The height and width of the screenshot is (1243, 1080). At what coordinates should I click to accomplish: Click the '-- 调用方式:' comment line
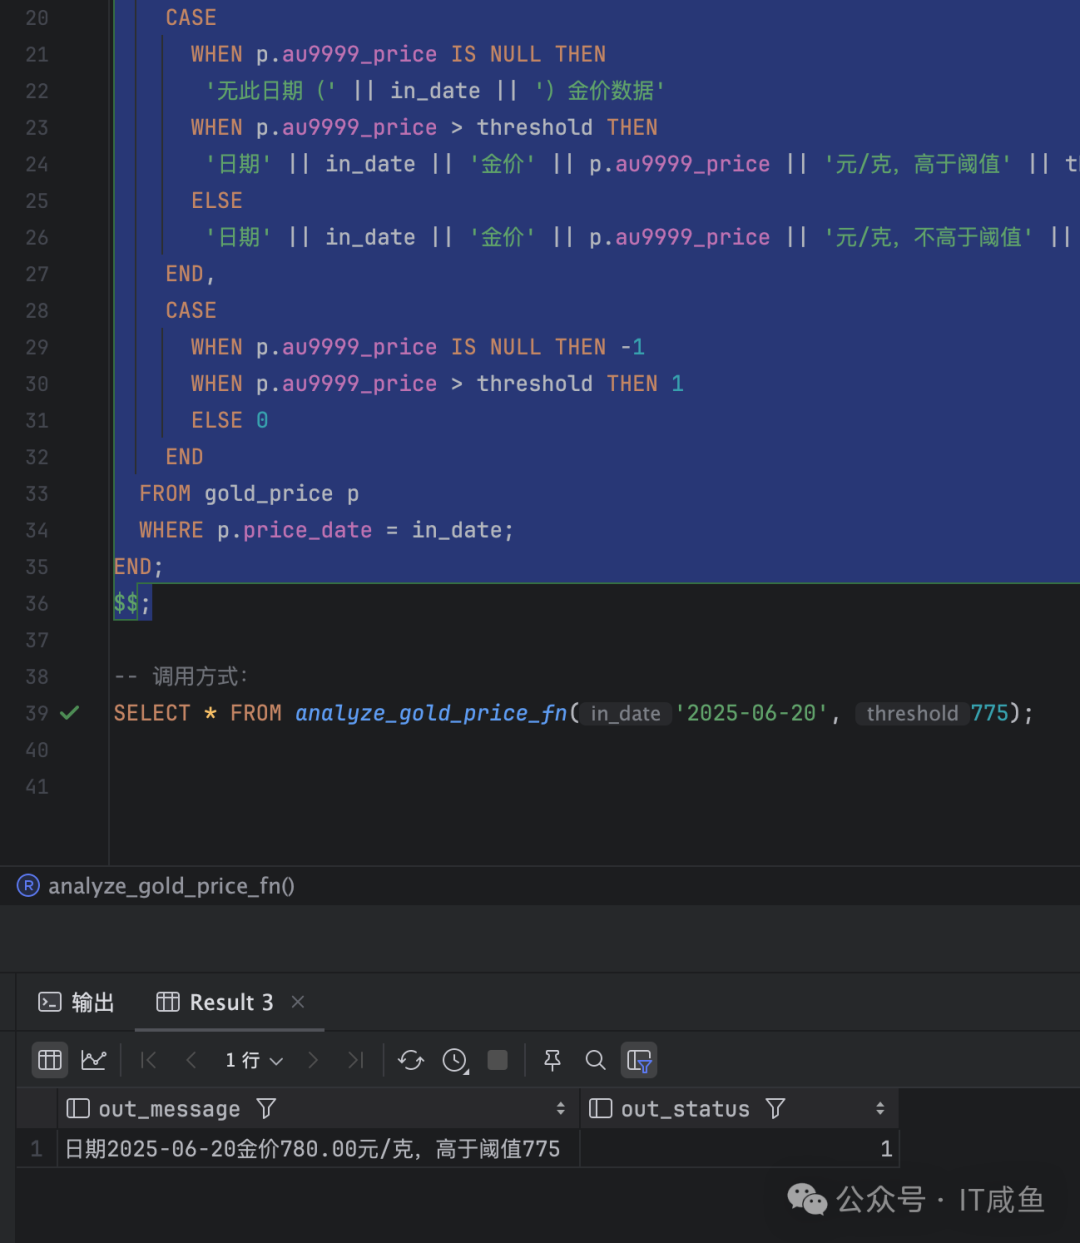point(181,677)
